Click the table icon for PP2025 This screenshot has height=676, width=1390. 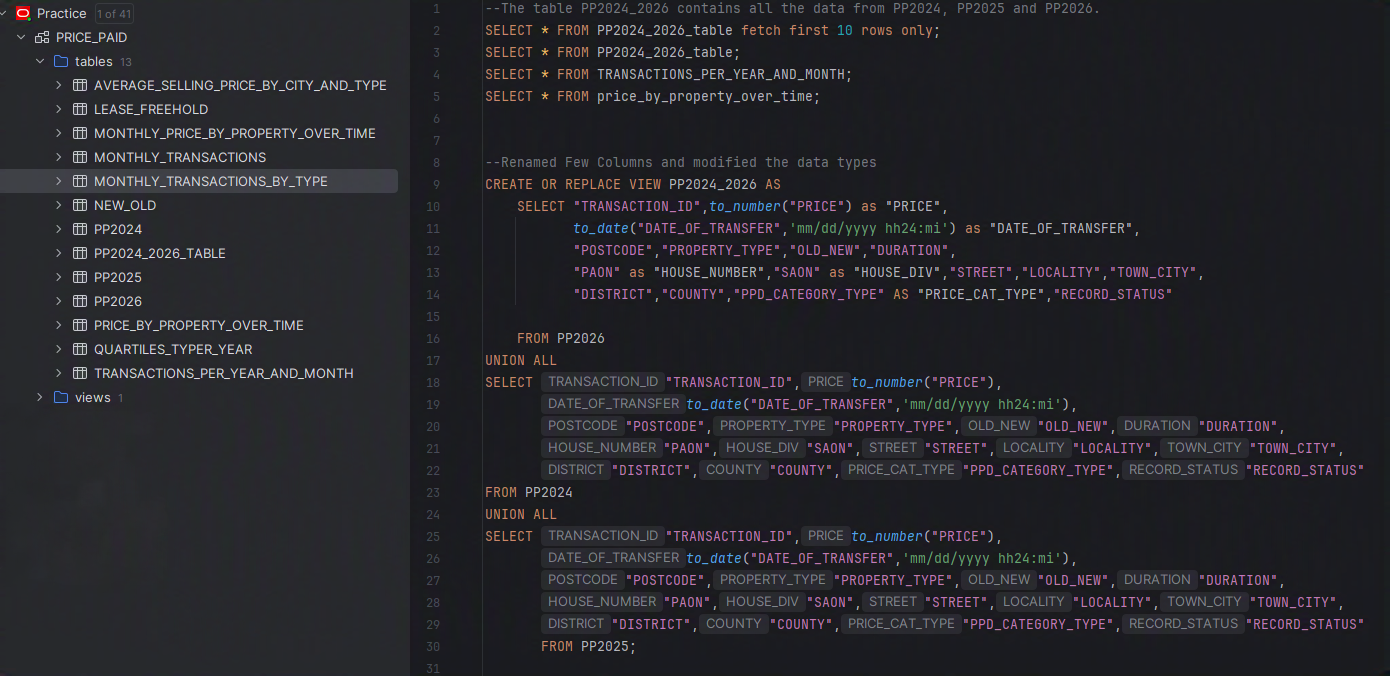tap(80, 277)
